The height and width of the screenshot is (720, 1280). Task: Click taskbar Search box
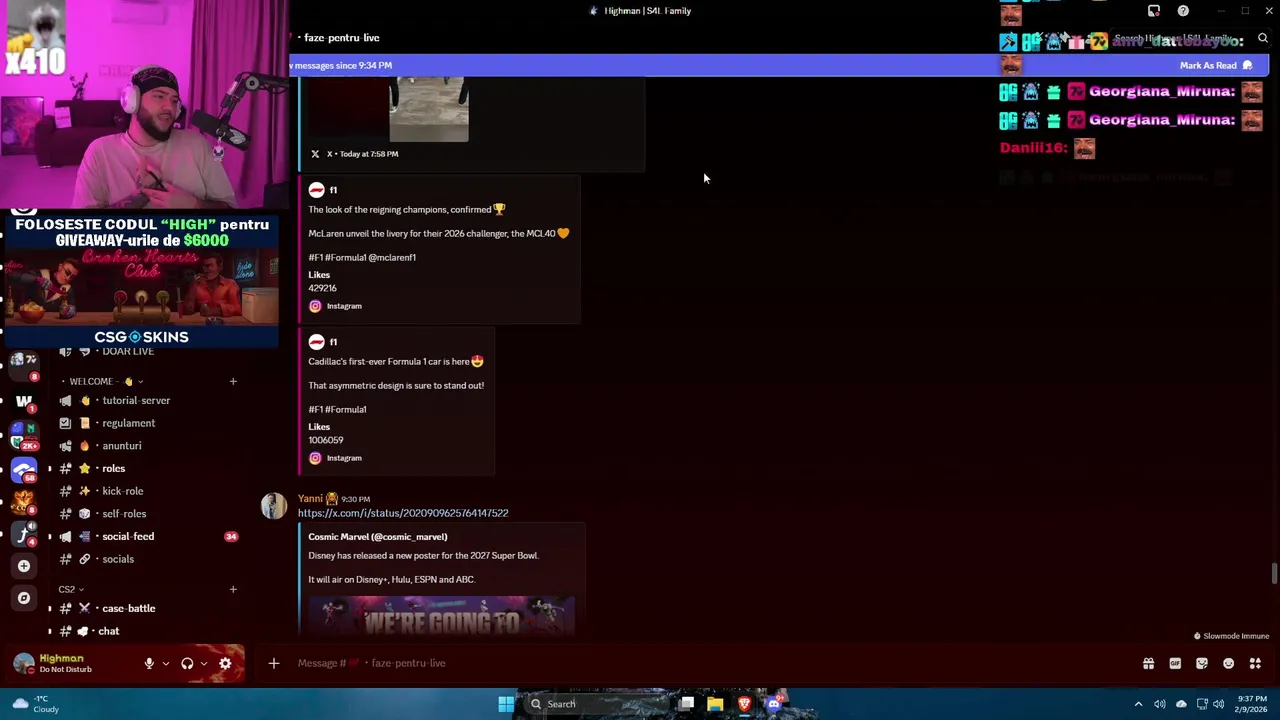[596, 704]
